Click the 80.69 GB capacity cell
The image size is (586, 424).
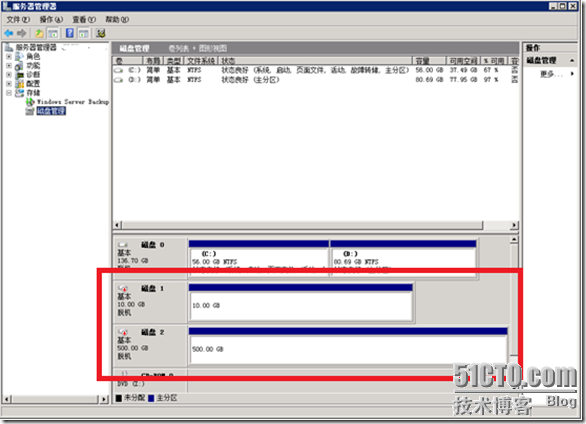(x=429, y=80)
